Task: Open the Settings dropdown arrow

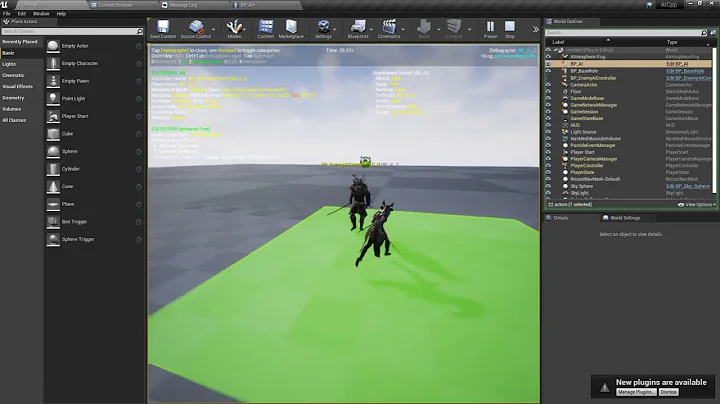Action: pyautogui.click(x=334, y=29)
